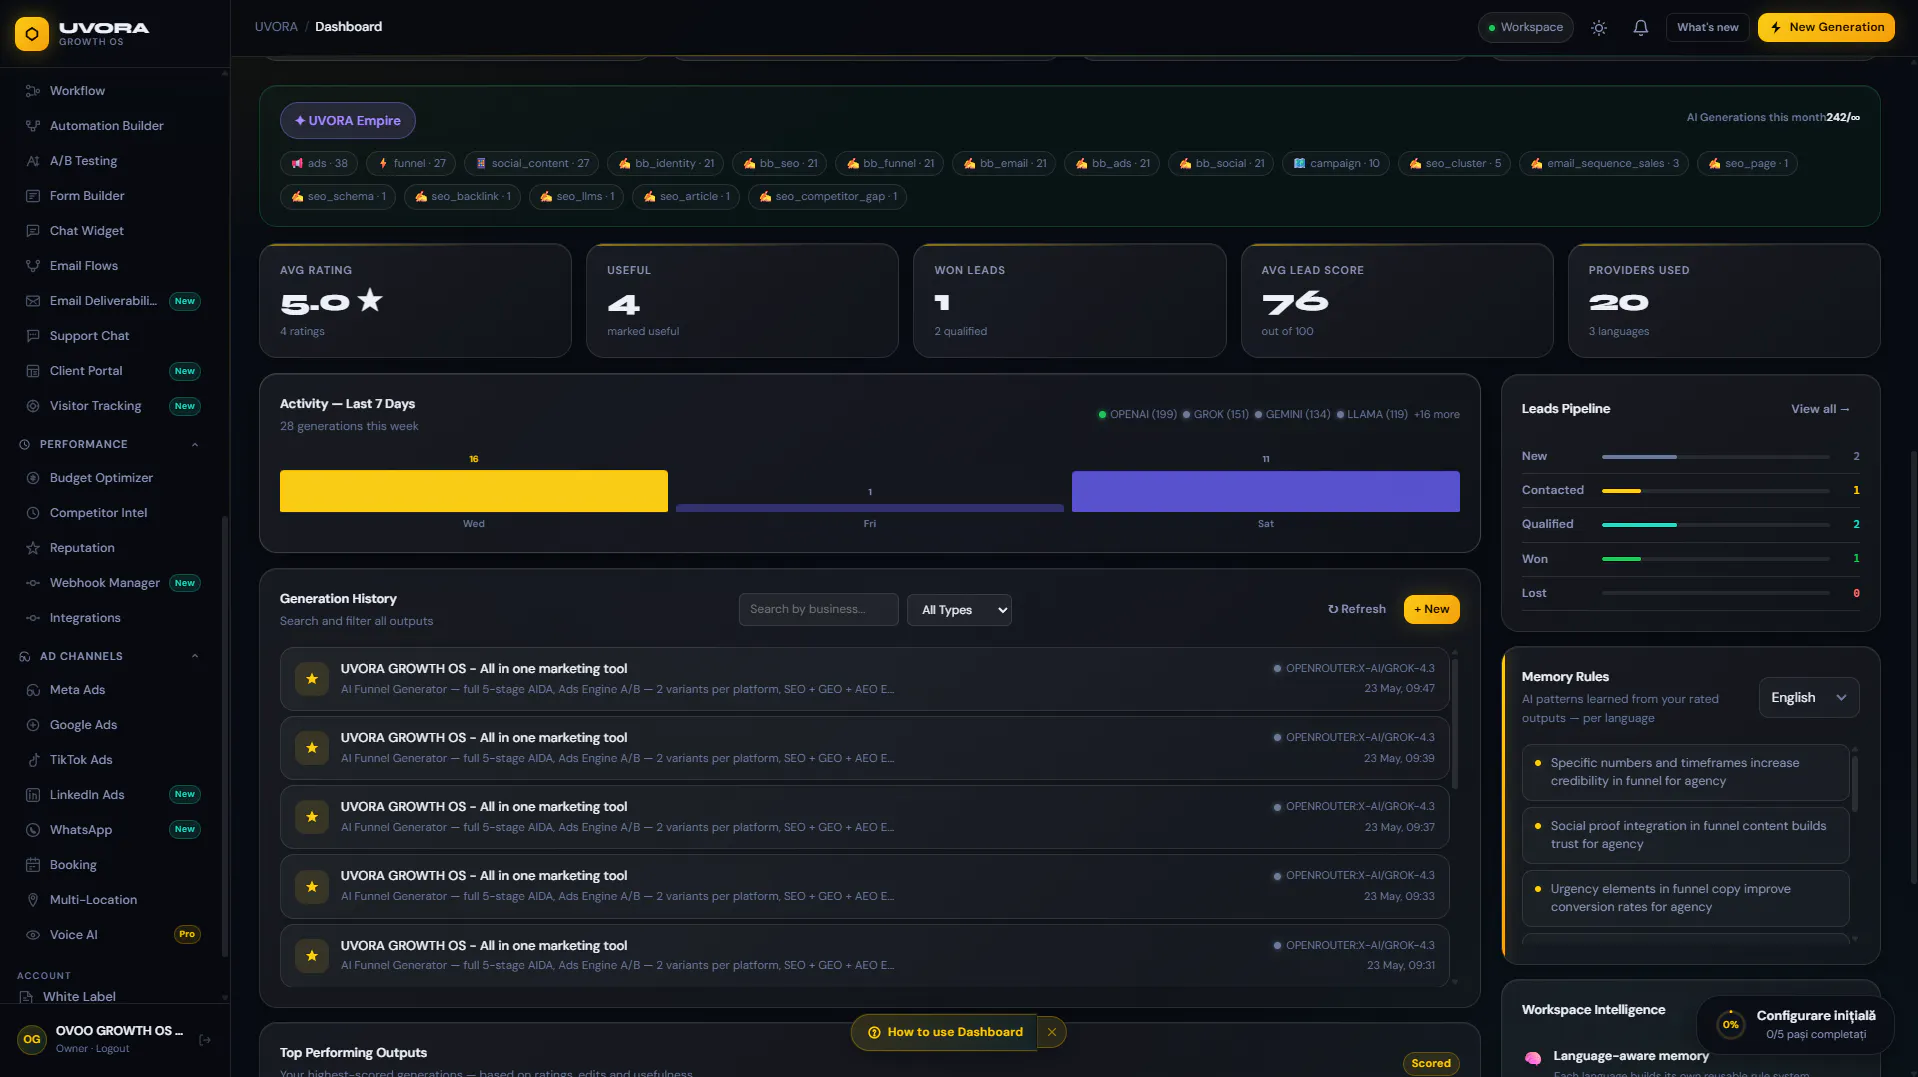Viewport: 1918px width, 1077px height.
Task: Click the logout arrow icon
Action: coord(205,1040)
